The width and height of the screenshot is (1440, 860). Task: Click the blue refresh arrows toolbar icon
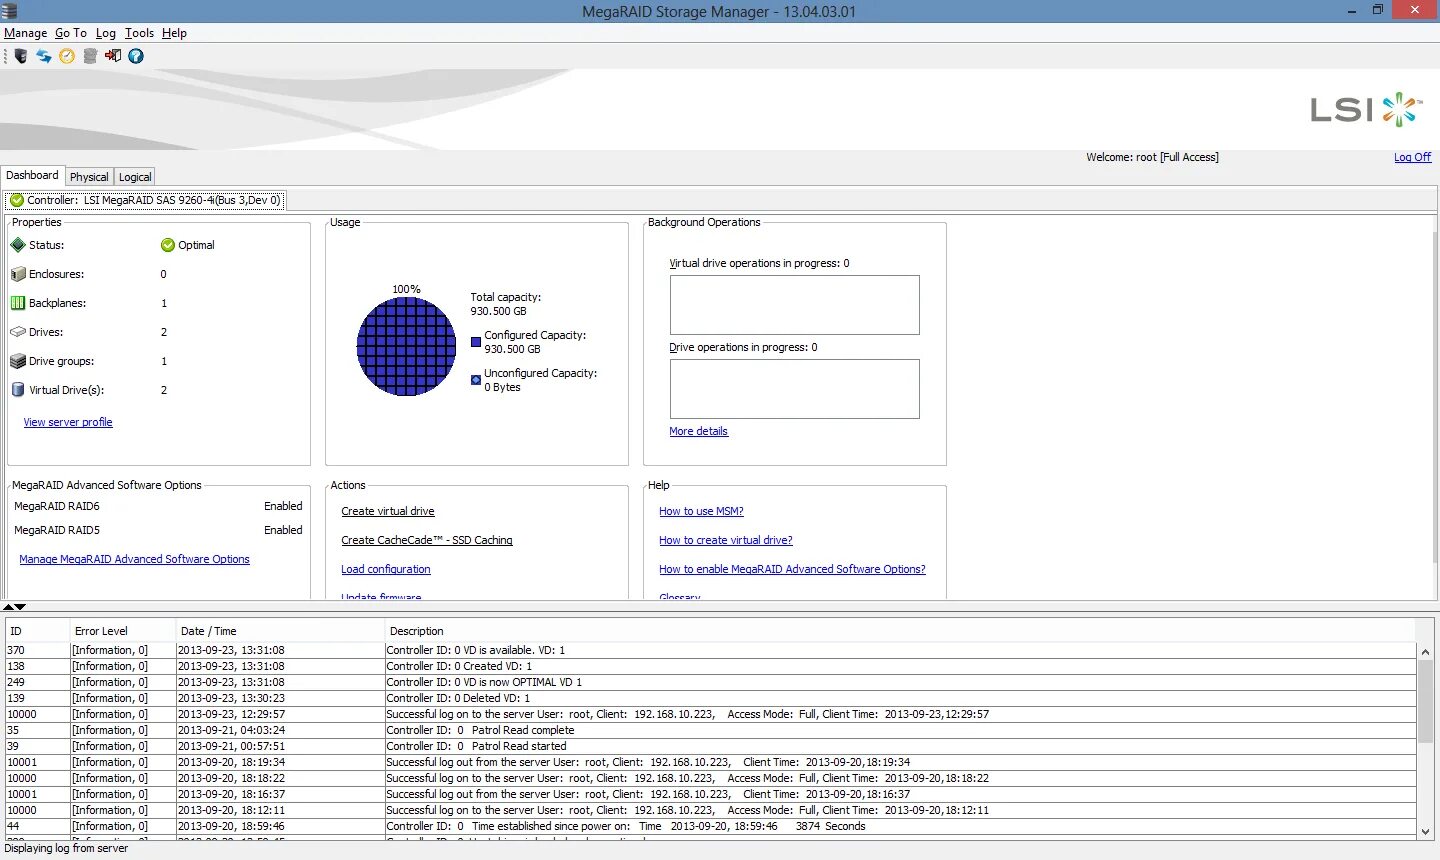[44, 56]
